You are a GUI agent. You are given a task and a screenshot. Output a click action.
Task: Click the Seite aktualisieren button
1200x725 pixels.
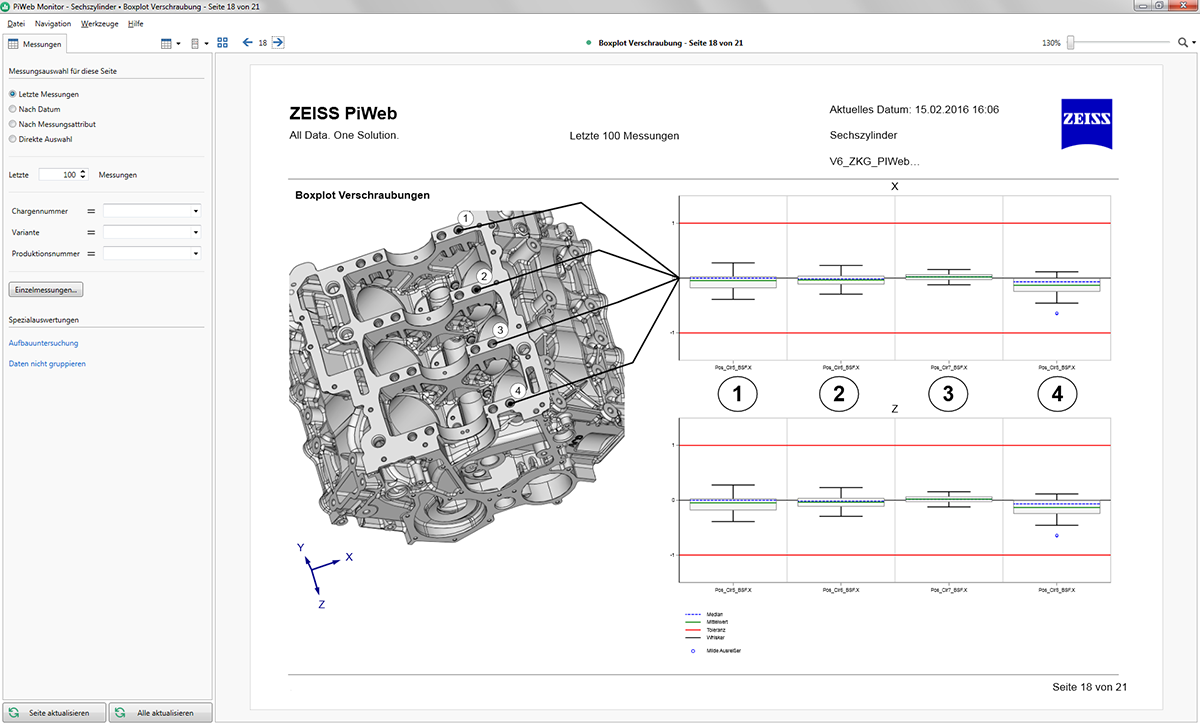55,713
